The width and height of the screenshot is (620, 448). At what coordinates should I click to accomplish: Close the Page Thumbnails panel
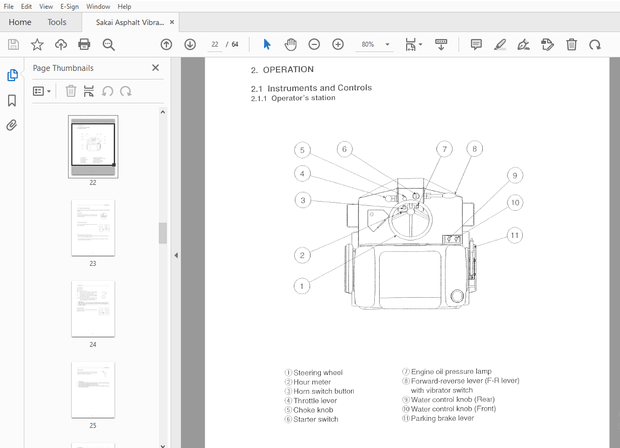coord(155,68)
